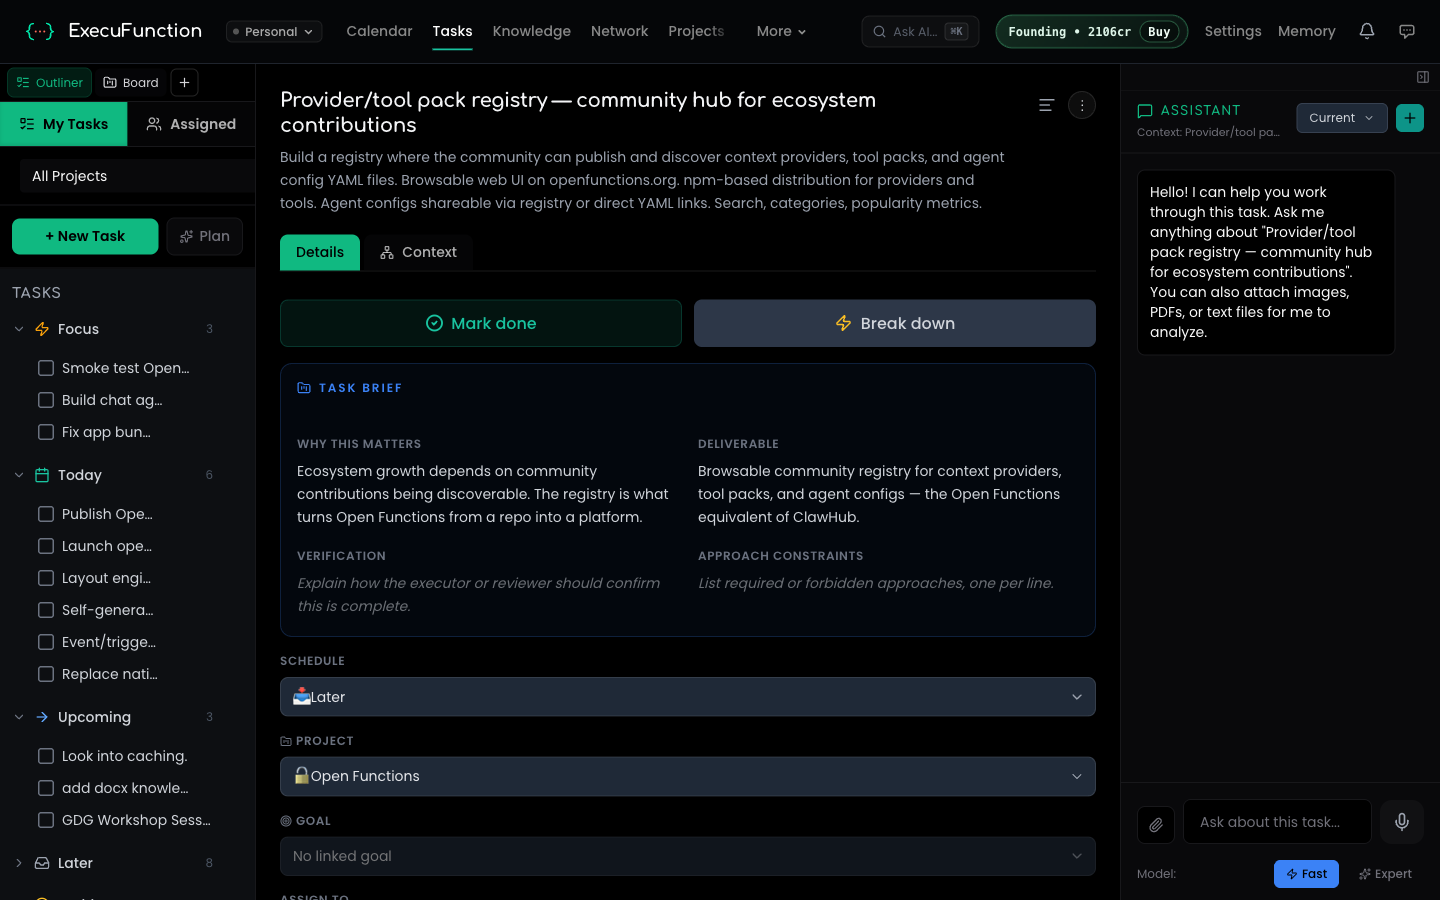Click the Ask about this task input field
The image size is (1440, 900).
1277,822
